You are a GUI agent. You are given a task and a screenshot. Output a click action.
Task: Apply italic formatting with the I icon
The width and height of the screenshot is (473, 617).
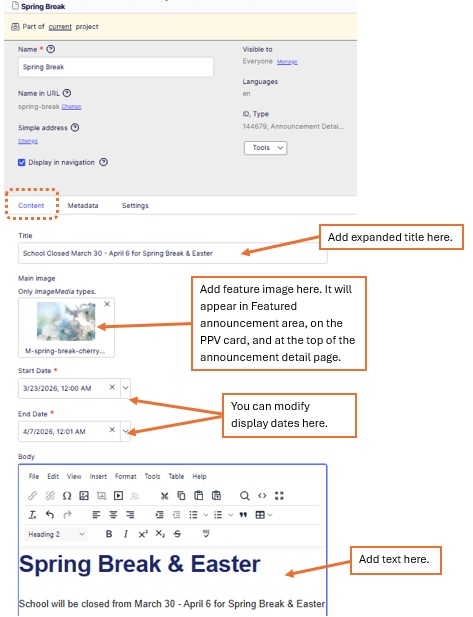point(126,534)
